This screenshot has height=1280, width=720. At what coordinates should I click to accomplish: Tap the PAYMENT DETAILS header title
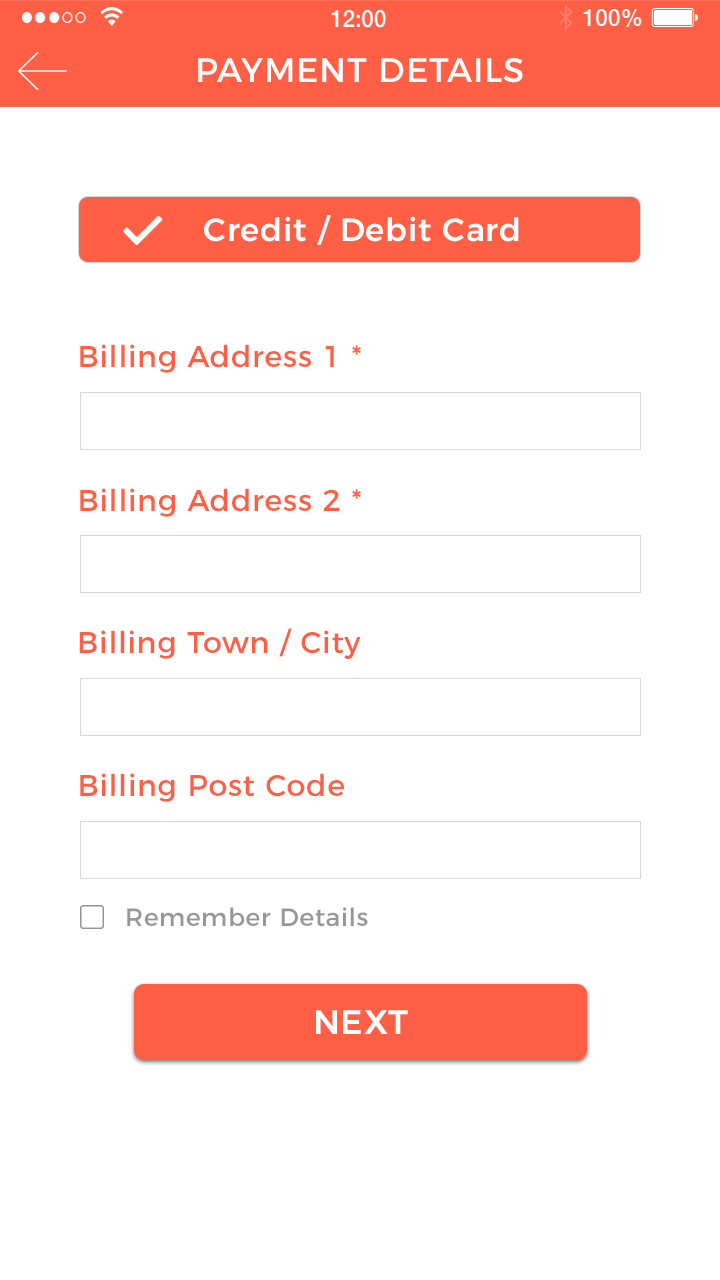(x=360, y=71)
